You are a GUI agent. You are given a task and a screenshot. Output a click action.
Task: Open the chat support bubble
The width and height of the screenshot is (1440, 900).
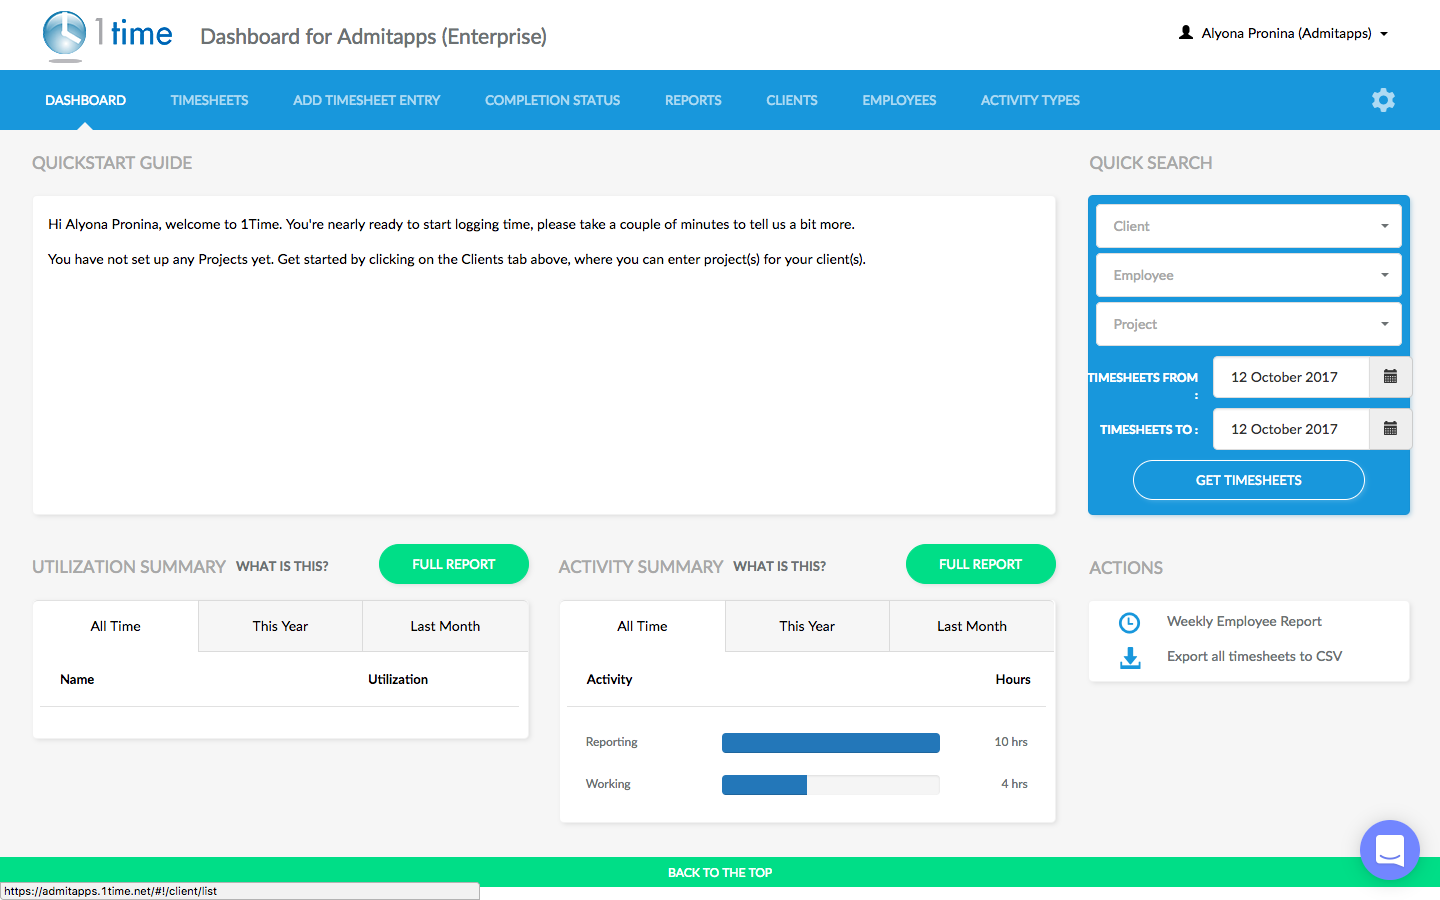pos(1389,850)
